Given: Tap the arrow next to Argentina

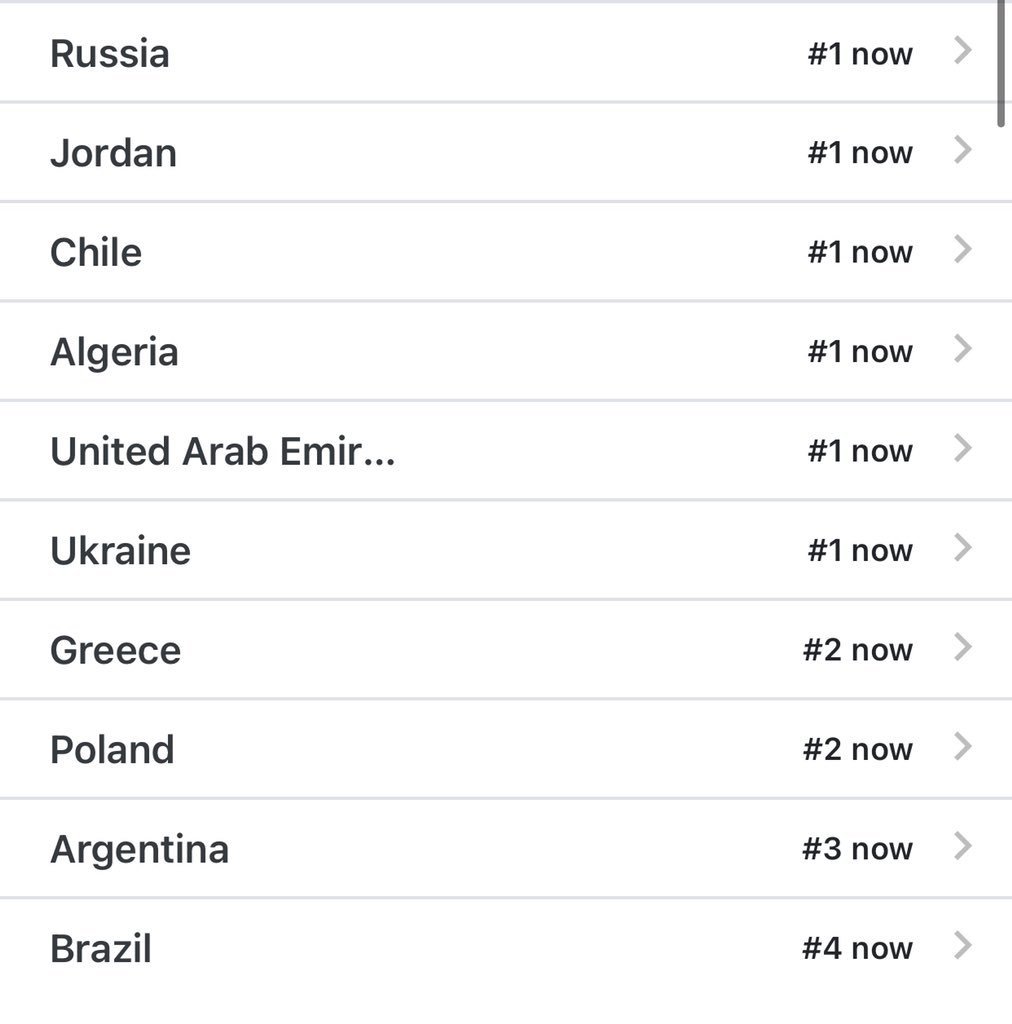Looking at the screenshot, I should 962,846.
